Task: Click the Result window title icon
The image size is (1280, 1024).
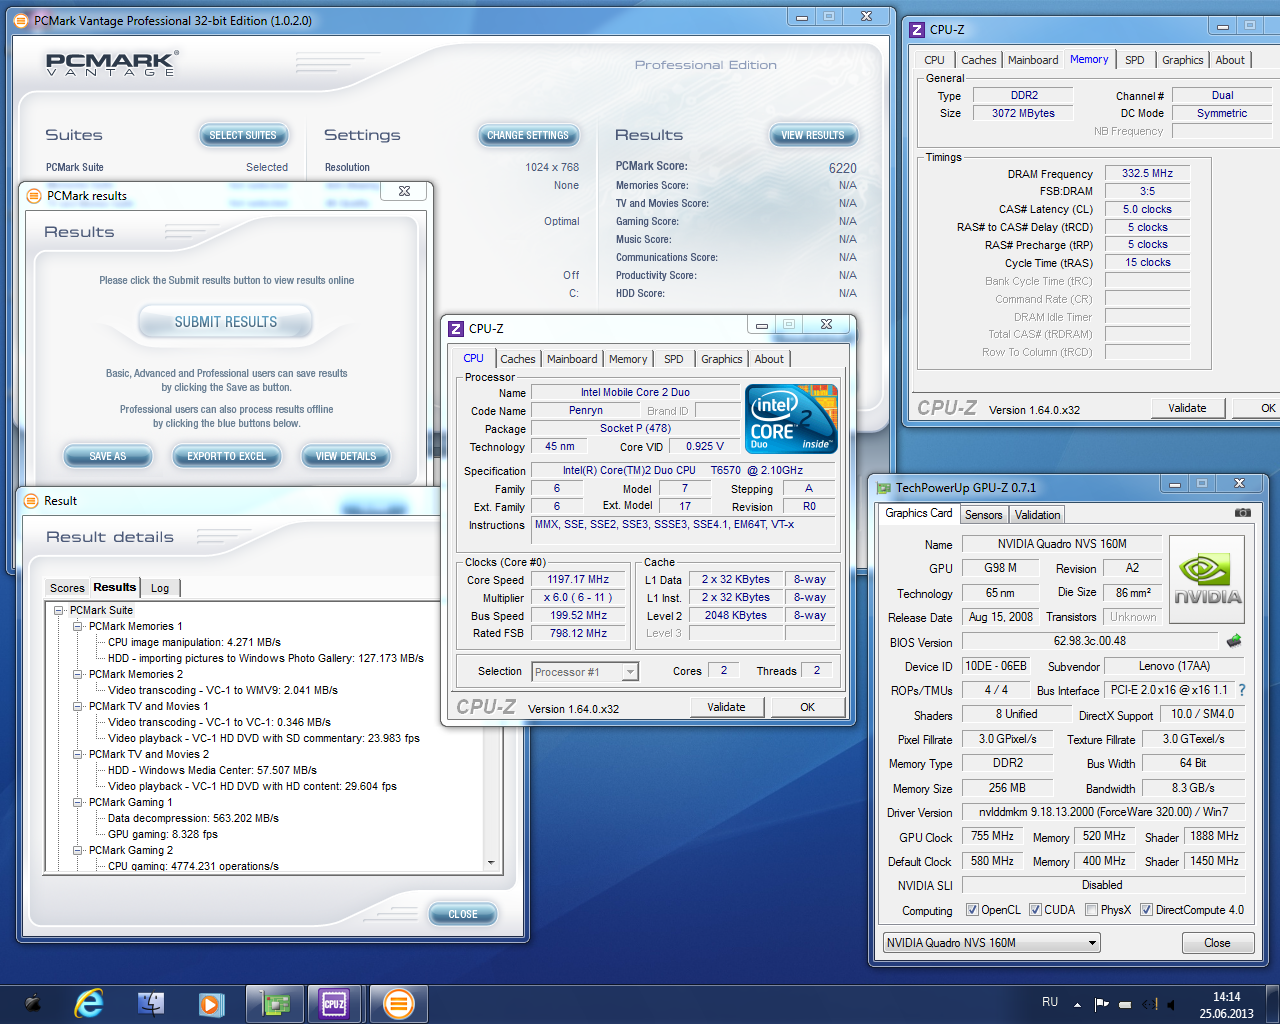Action: point(31,500)
